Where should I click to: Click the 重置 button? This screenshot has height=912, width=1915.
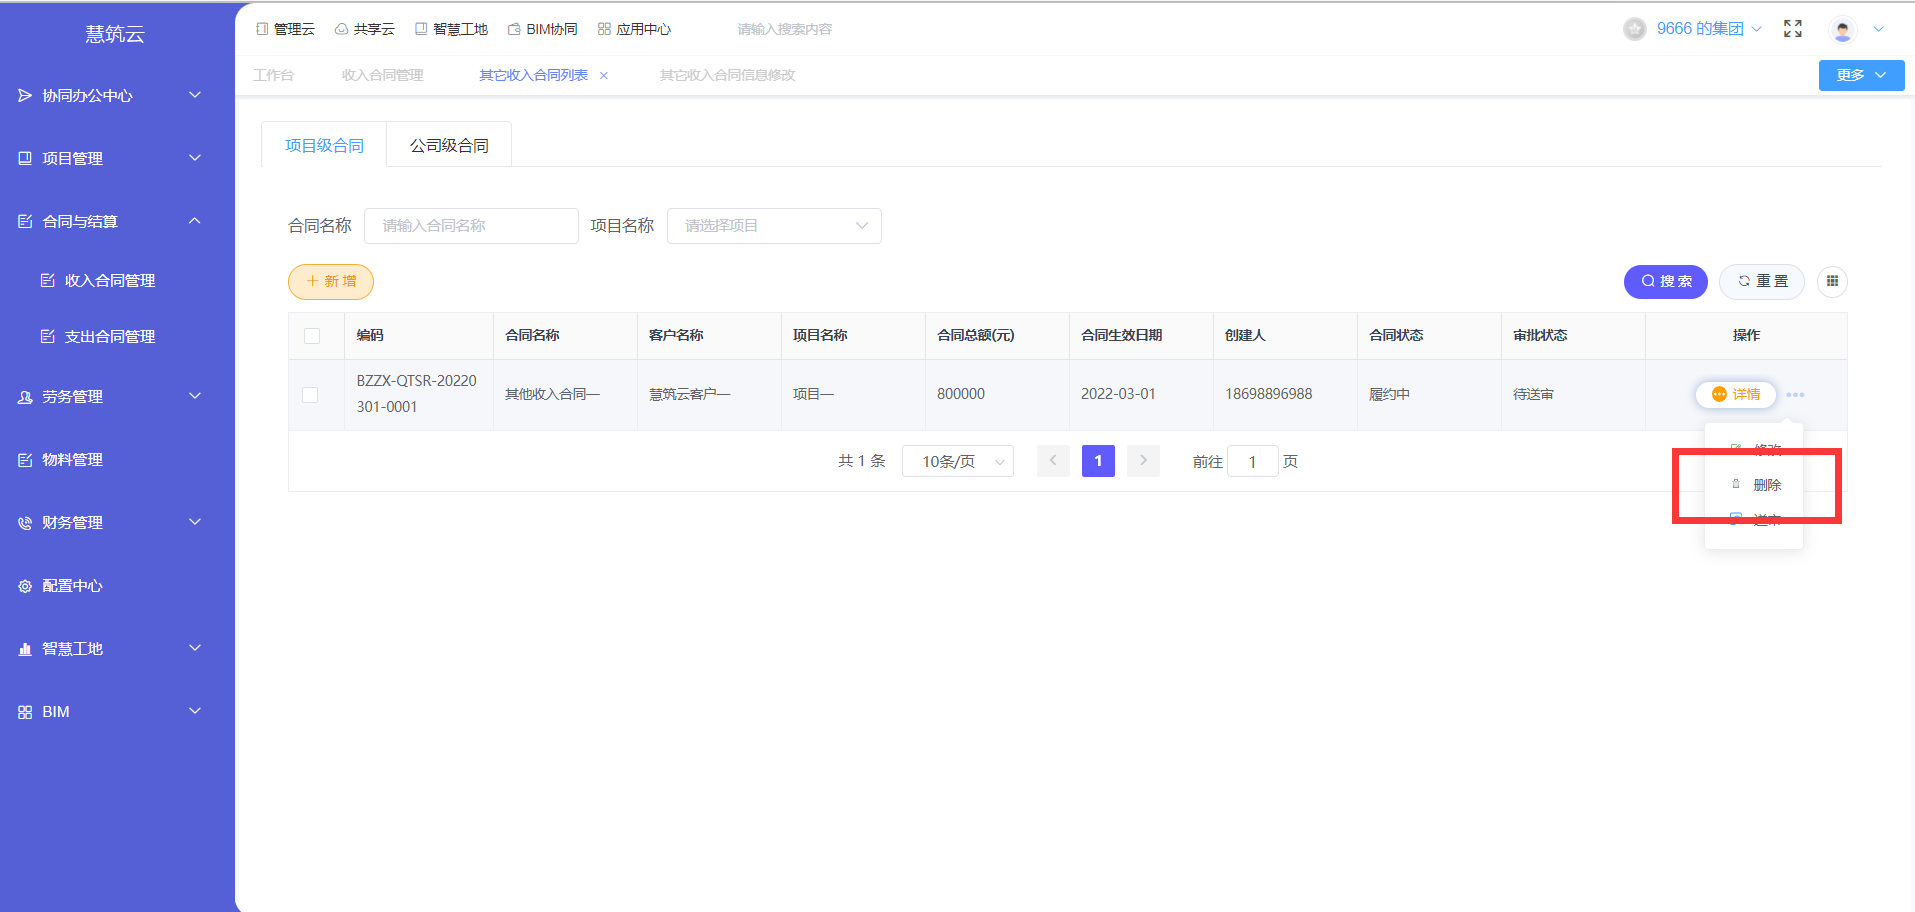(x=1762, y=282)
